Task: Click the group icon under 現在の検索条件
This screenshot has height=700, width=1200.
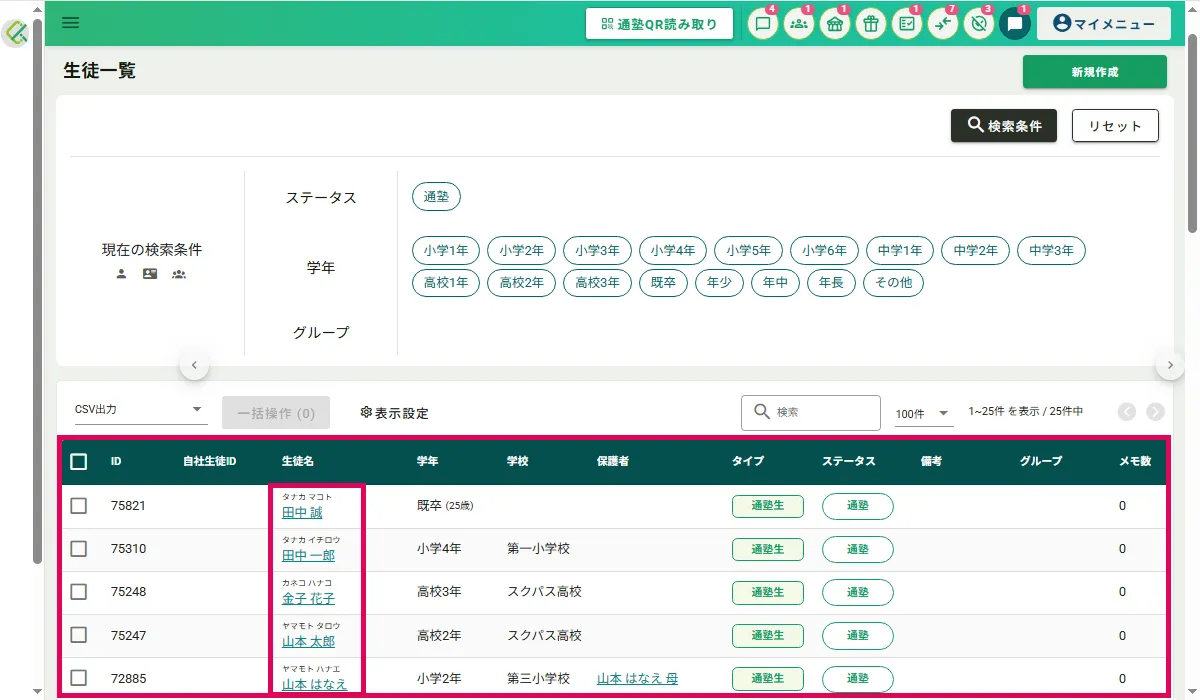Action: [x=179, y=274]
